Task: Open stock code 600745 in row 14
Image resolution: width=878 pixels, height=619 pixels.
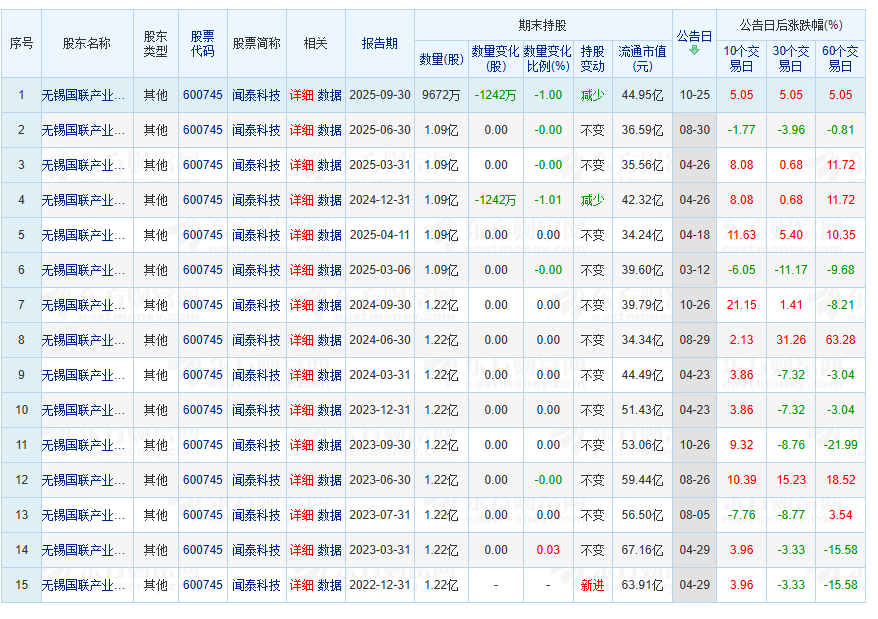Action: (x=203, y=550)
